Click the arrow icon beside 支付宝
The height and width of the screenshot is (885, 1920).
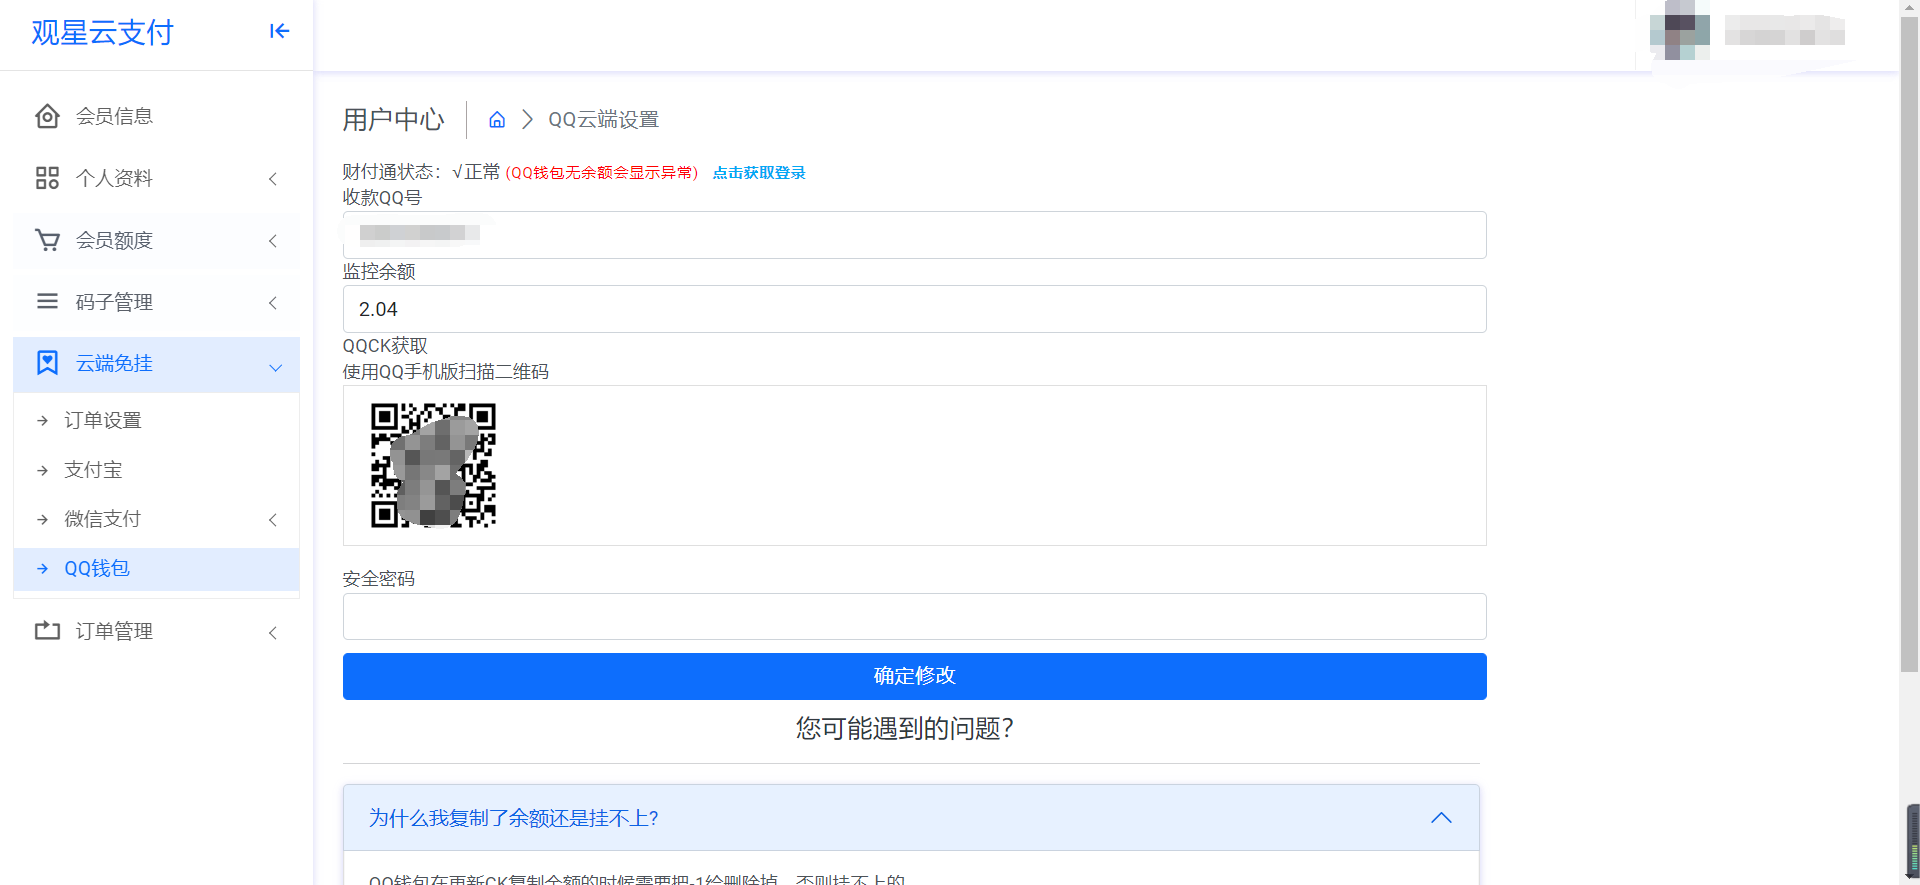(42, 470)
